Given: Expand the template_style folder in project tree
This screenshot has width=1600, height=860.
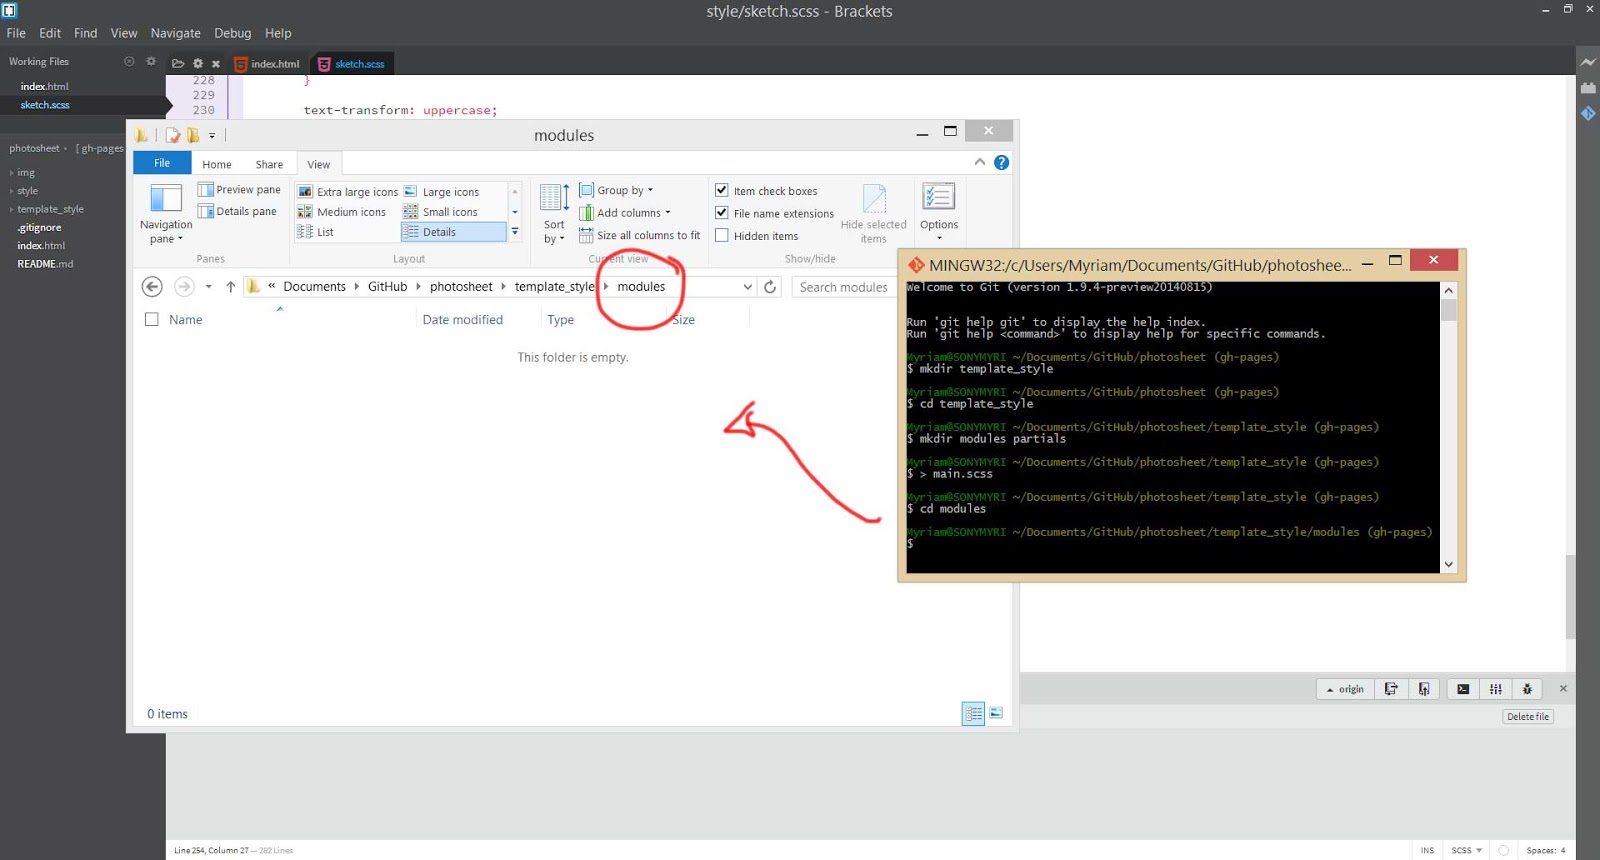Looking at the screenshot, I should click(11, 210).
